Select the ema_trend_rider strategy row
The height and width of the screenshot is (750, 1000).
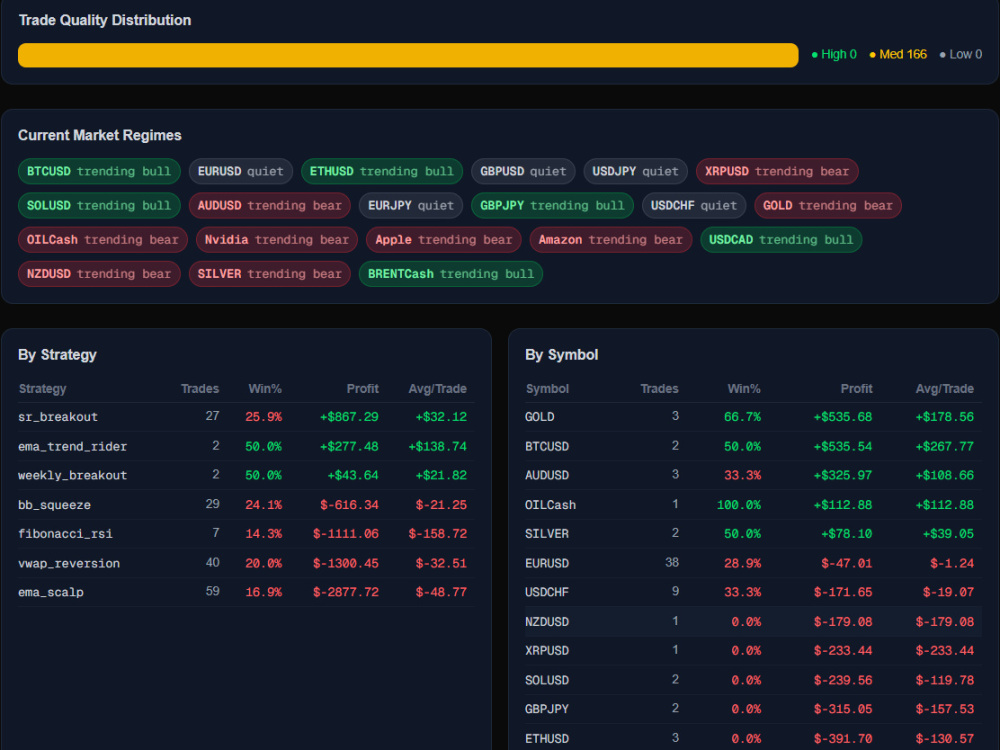[246, 446]
